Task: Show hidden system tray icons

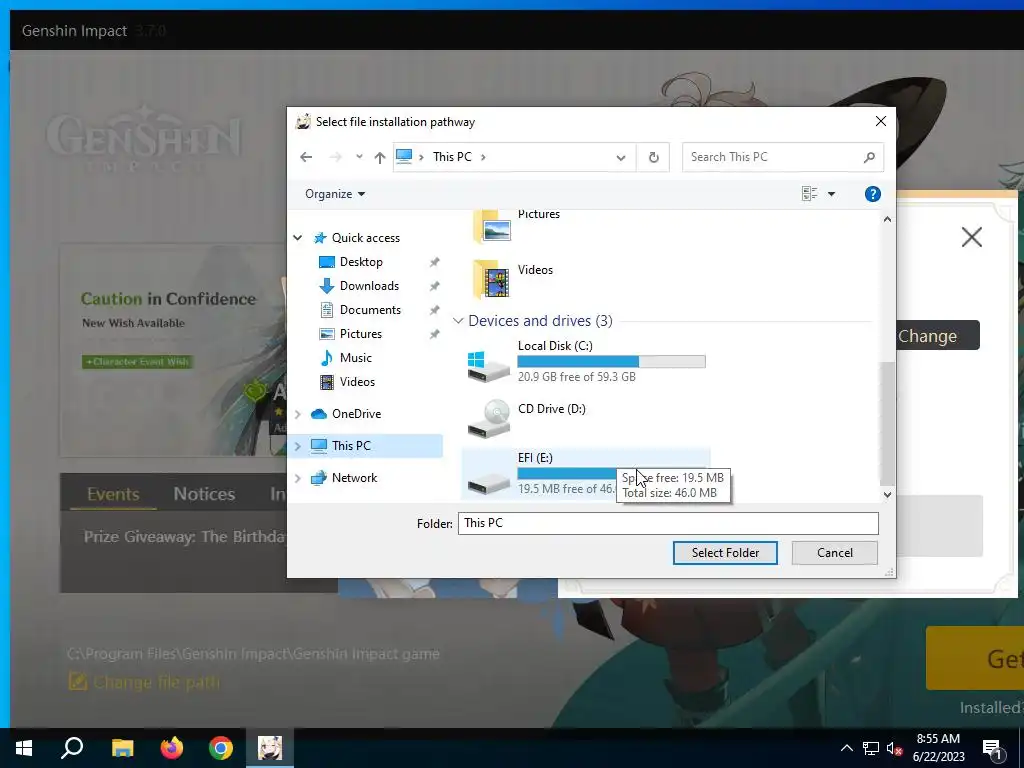Action: (846, 748)
